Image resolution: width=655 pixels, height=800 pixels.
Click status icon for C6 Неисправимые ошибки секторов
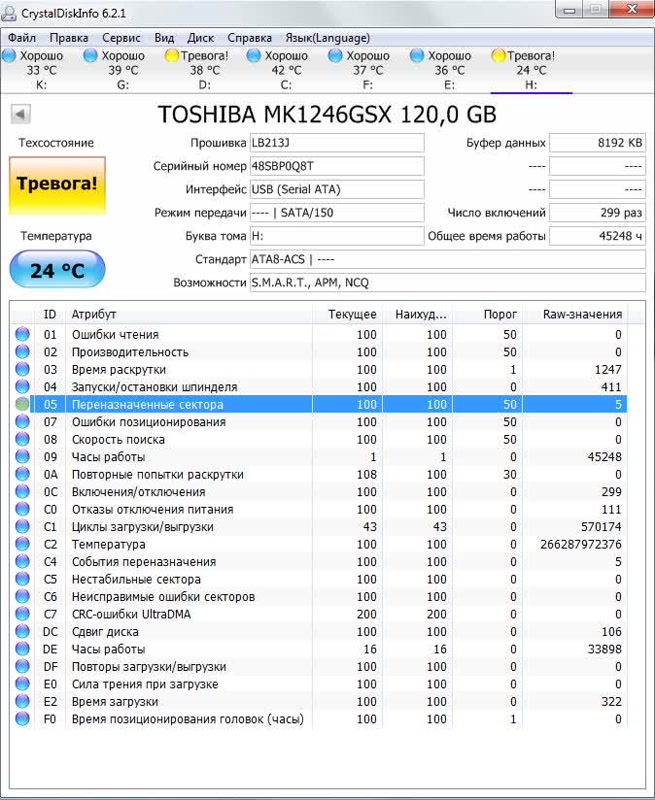pyautogui.click(x=22, y=596)
